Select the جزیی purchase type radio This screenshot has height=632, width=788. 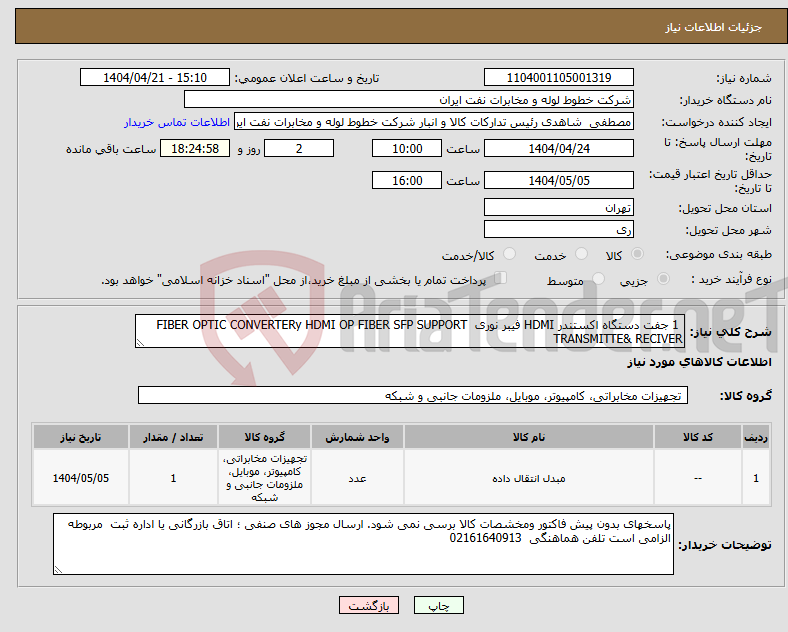[663, 279]
